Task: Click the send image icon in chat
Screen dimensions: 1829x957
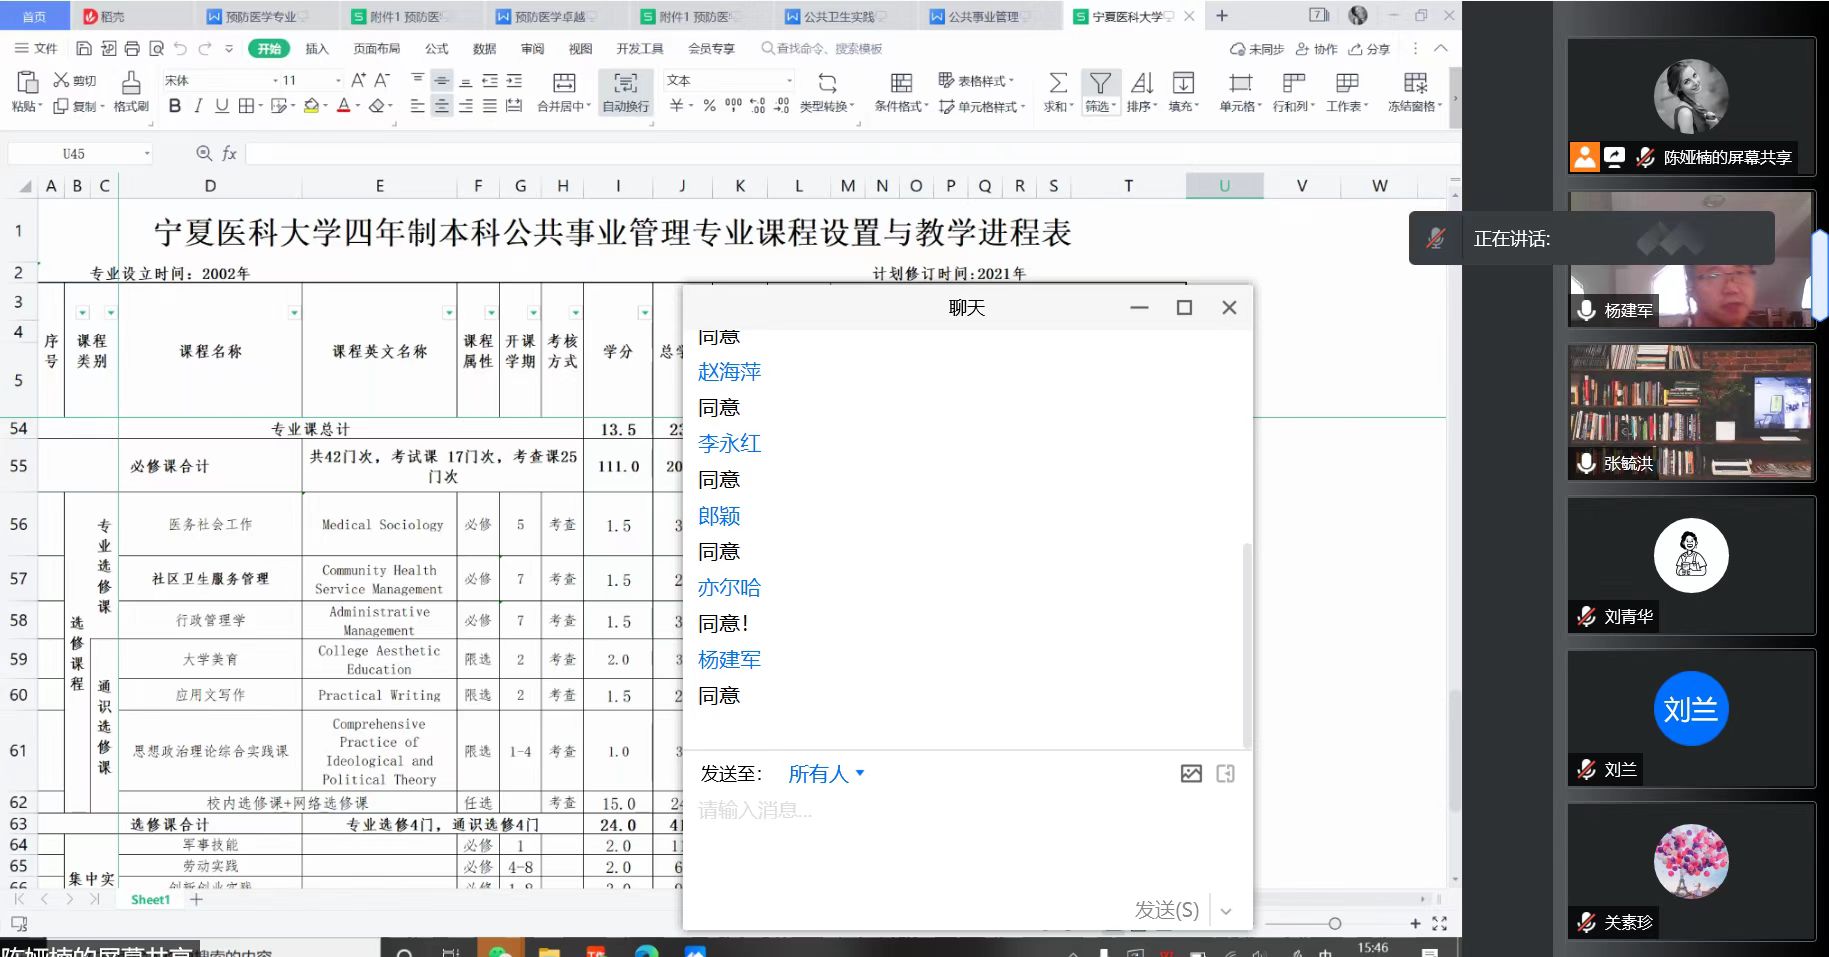Action: click(1191, 773)
